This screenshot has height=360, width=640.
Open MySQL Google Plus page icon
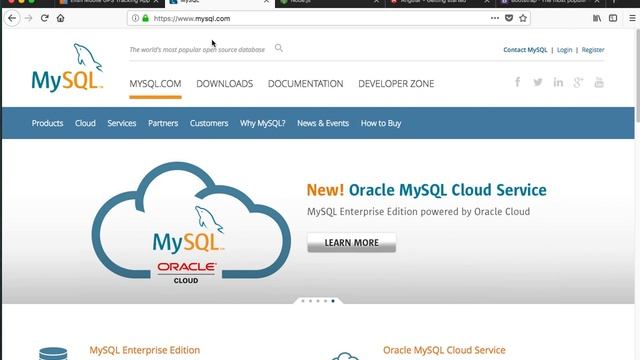pos(578,82)
